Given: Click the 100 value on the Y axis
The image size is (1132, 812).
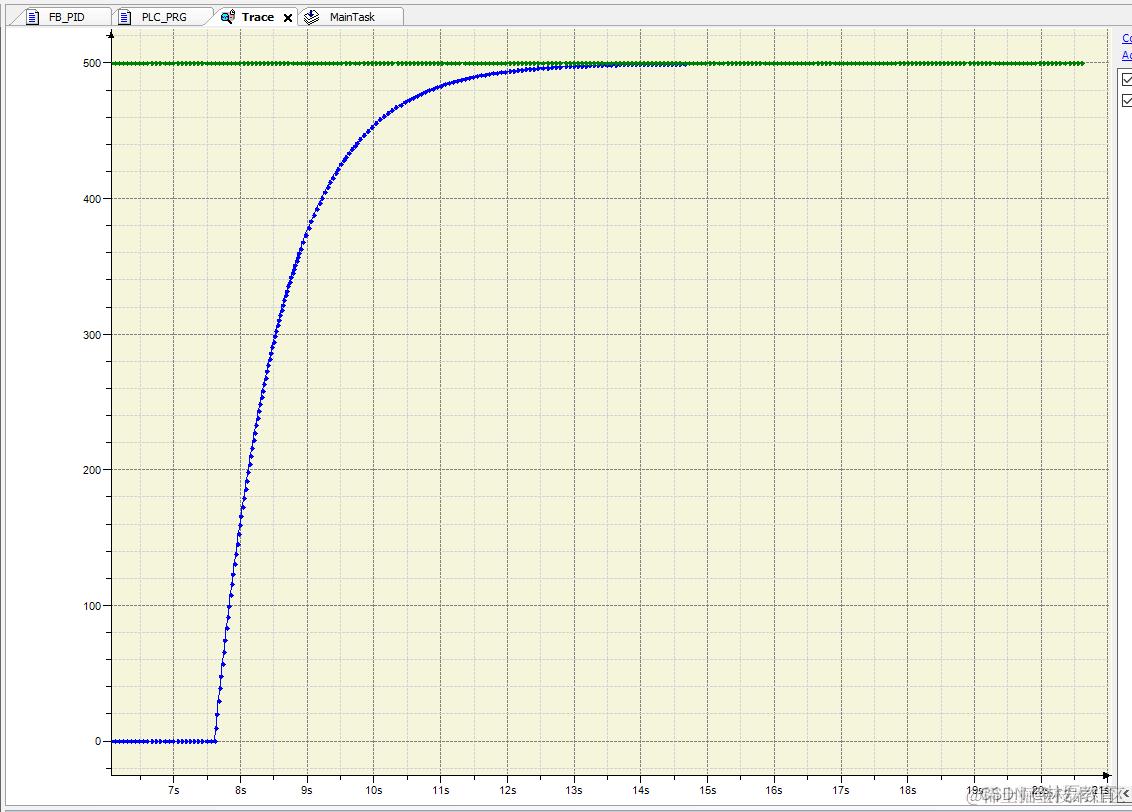Looking at the screenshot, I should tap(92, 606).
